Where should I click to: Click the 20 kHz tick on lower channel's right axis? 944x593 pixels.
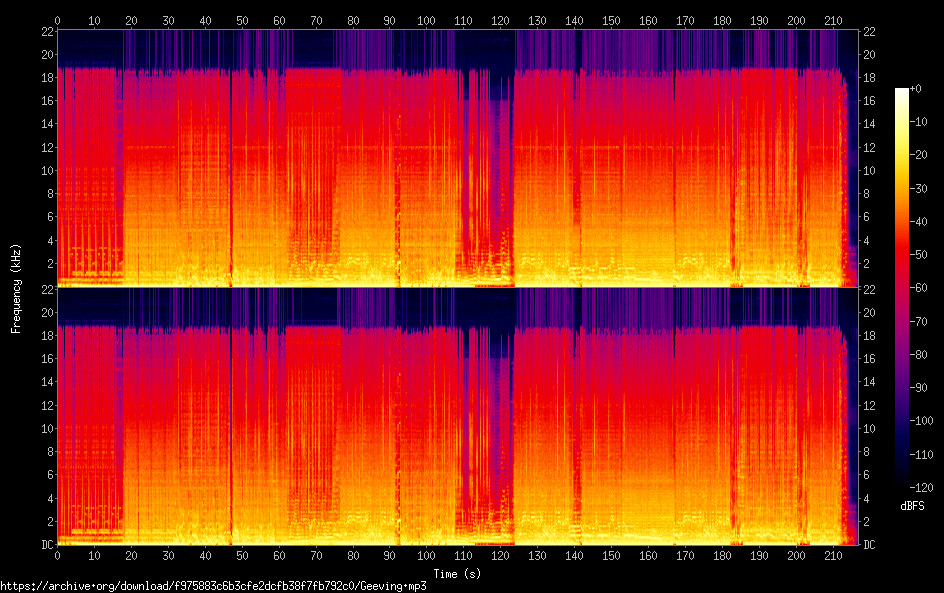click(x=869, y=312)
